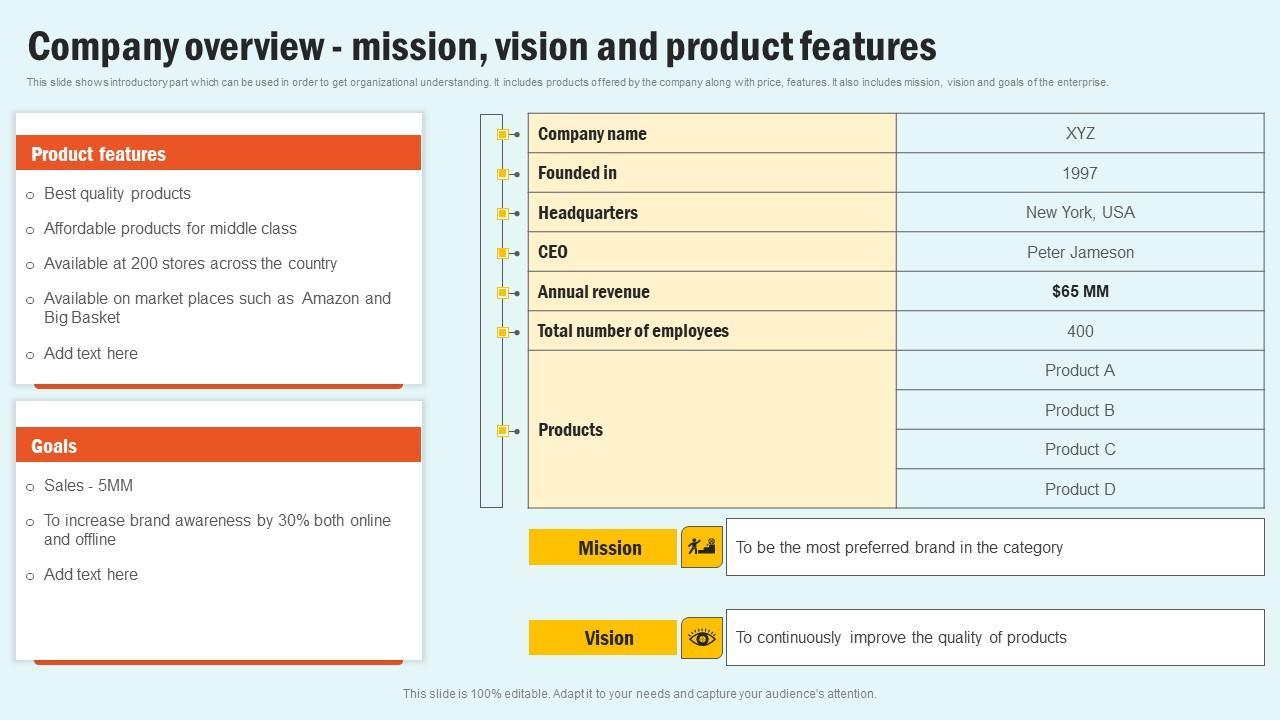Click the vision statement text box
The height and width of the screenshot is (720, 1280).
point(995,638)
